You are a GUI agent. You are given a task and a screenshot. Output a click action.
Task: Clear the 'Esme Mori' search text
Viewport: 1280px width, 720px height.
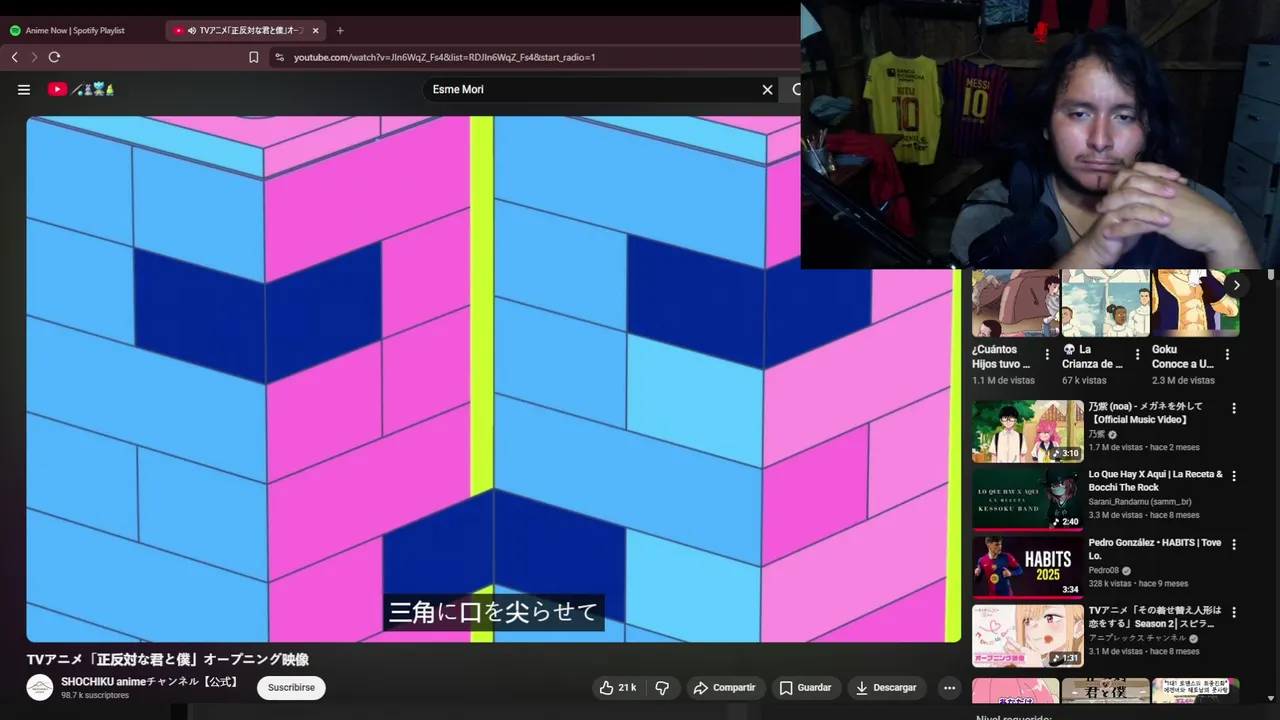[767, 89]
